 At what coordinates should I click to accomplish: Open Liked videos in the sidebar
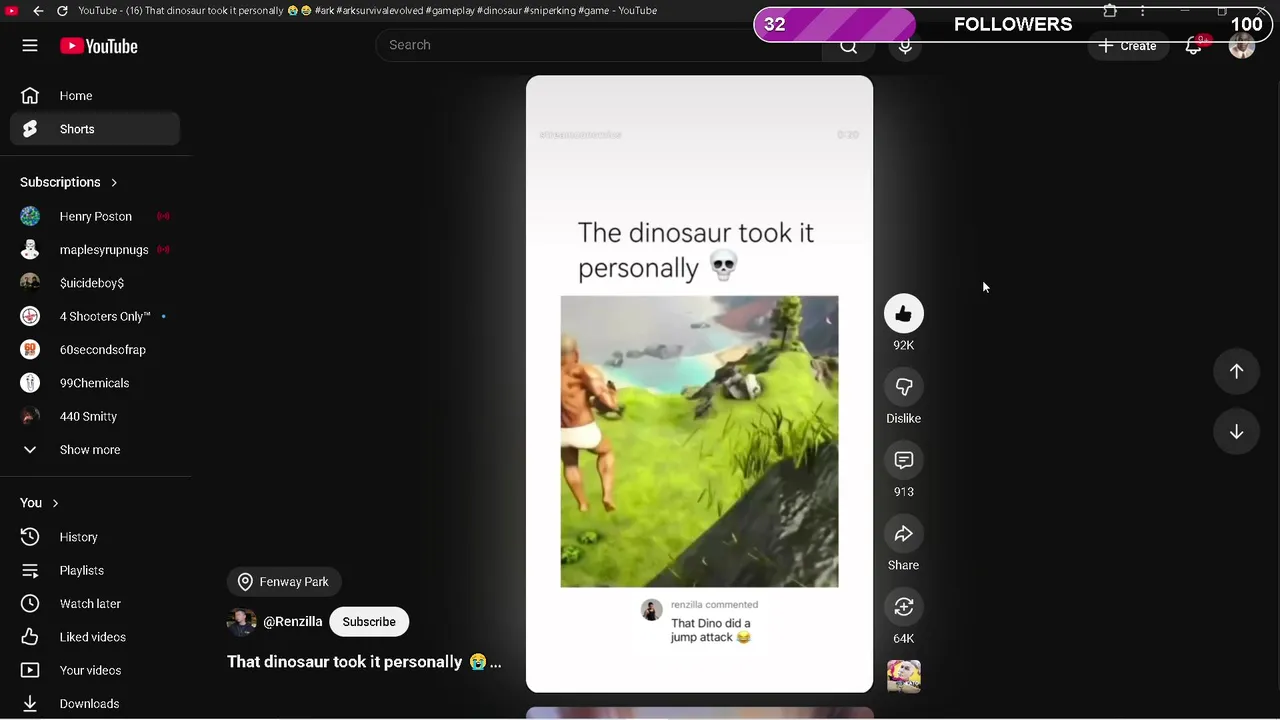point(95,637)
